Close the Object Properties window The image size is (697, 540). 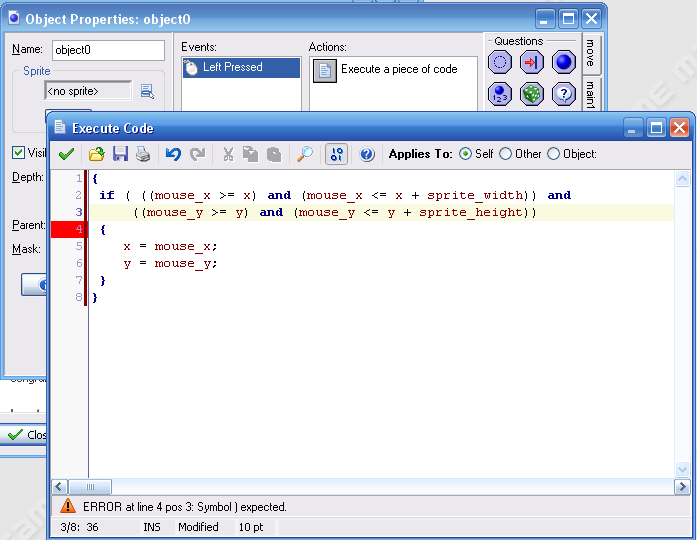592,19
